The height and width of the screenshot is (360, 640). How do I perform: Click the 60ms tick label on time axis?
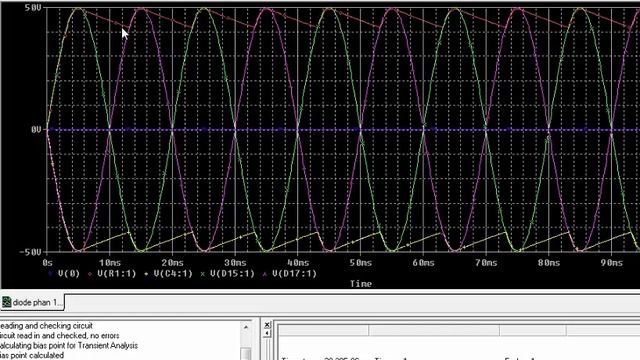pos(424,262)
